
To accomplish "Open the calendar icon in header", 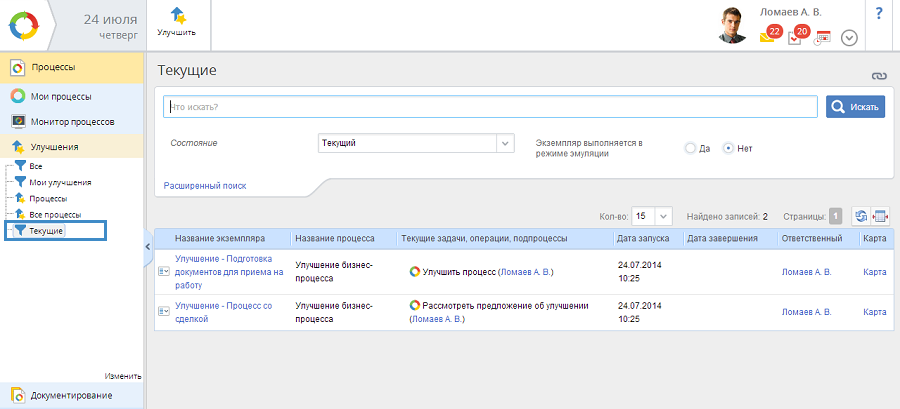I will pyautogui.click(x=823, y=38).
